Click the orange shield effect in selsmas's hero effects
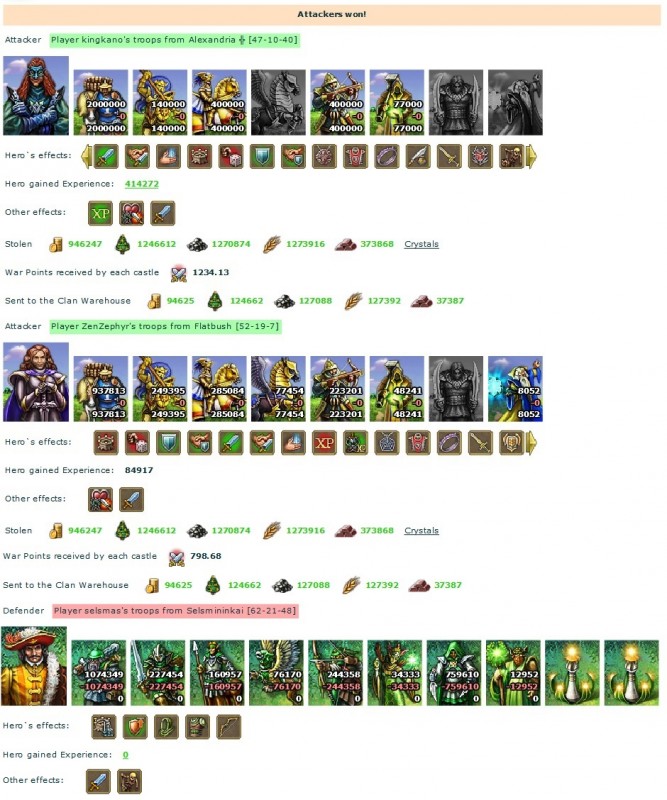 tap(135, 727)
